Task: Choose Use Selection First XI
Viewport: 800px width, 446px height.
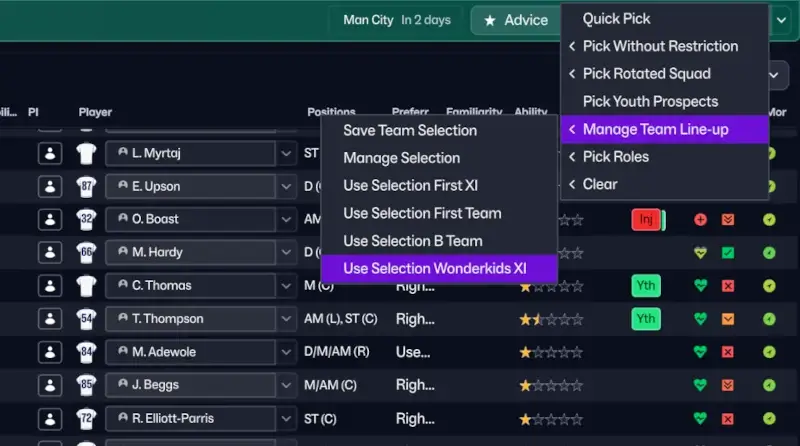Action: (x=439, y=186)
